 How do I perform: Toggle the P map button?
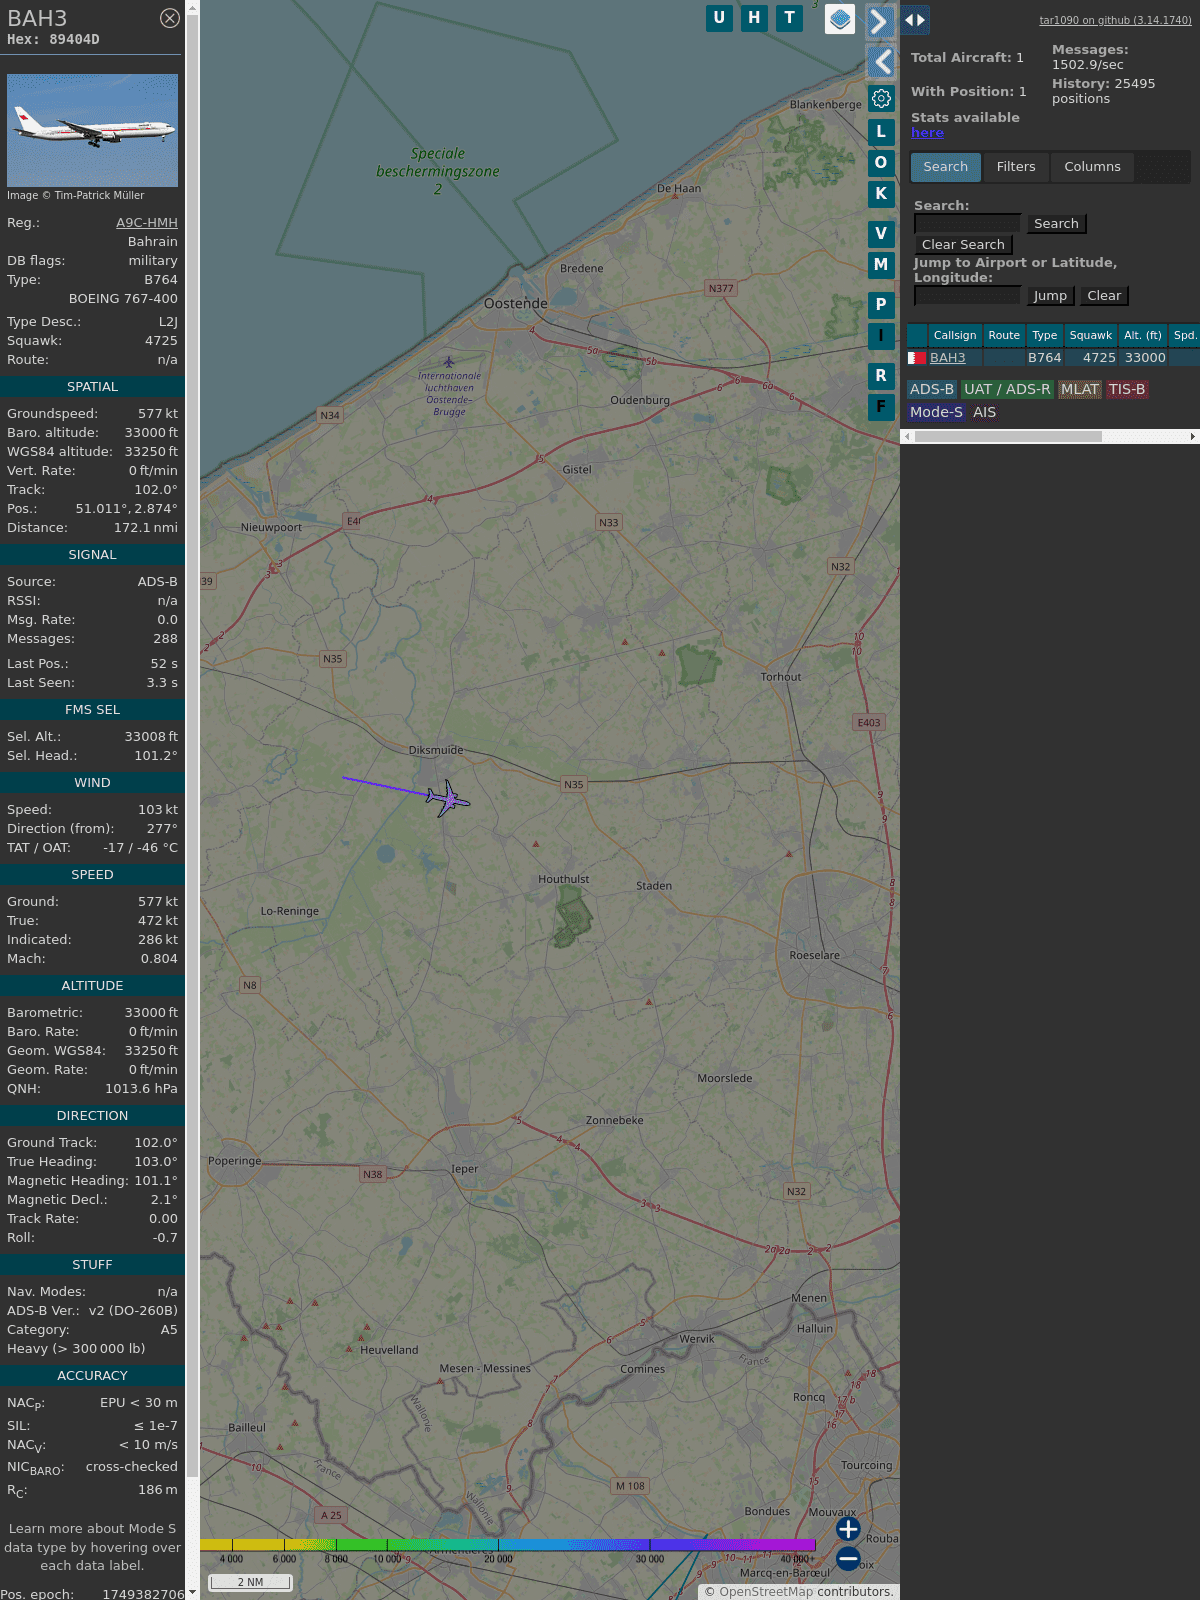[881, 304]
